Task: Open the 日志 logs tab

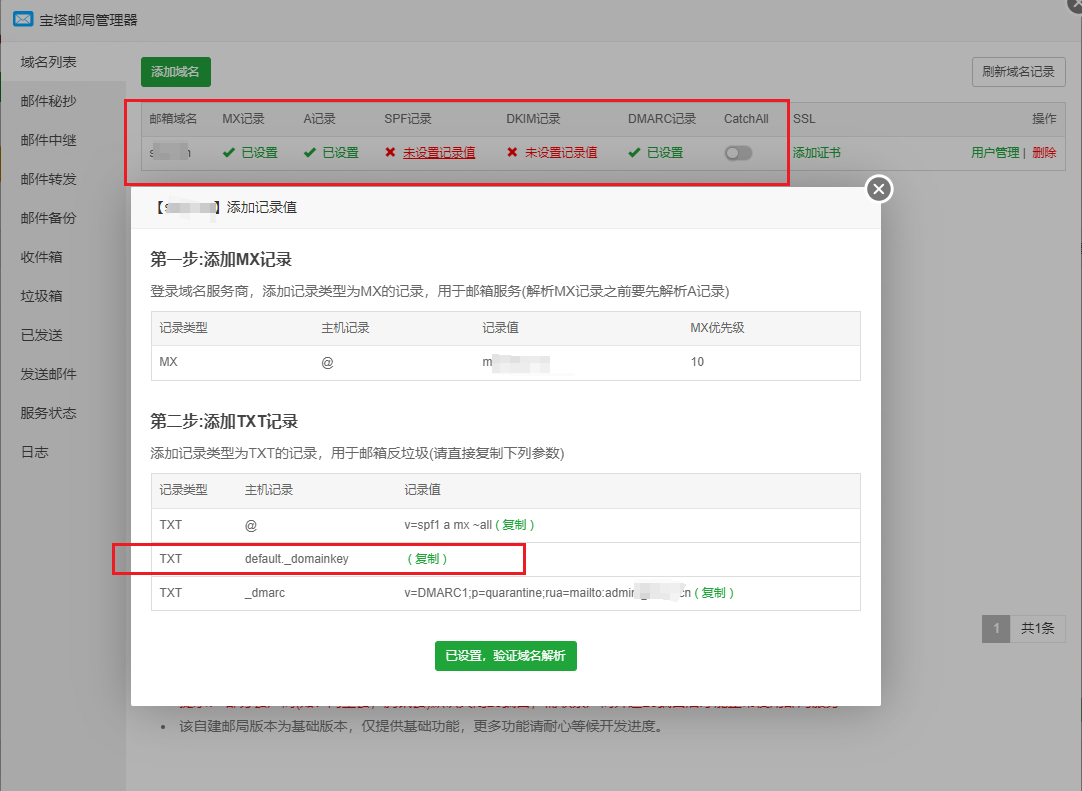Action: tap(35, 452)
